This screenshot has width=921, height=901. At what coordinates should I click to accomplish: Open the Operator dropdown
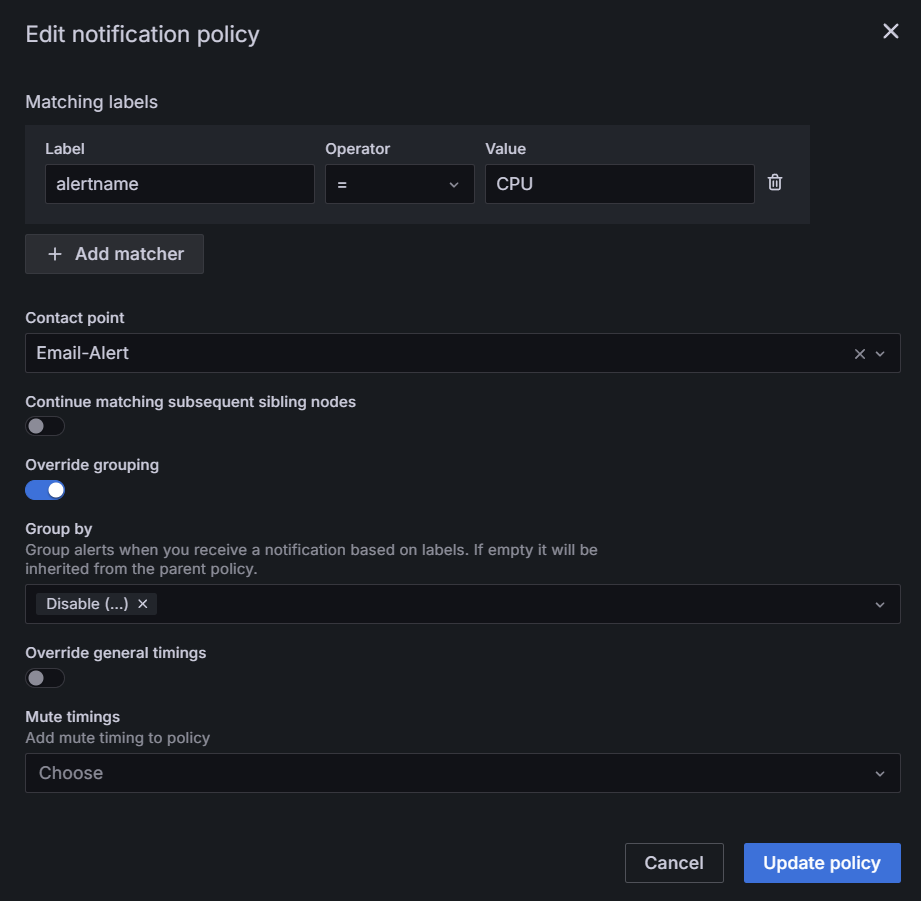pos(399,184)
